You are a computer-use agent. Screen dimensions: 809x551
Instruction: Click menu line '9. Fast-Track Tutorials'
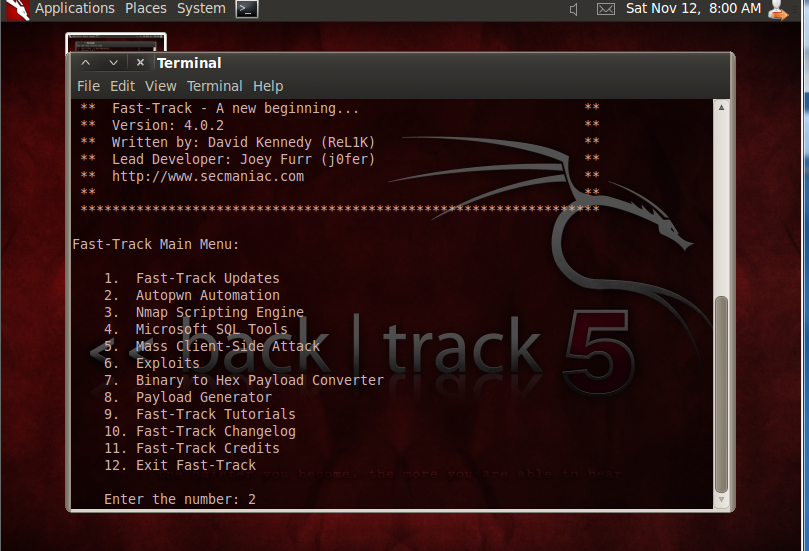pyautogui.click(x=200, y=415)
